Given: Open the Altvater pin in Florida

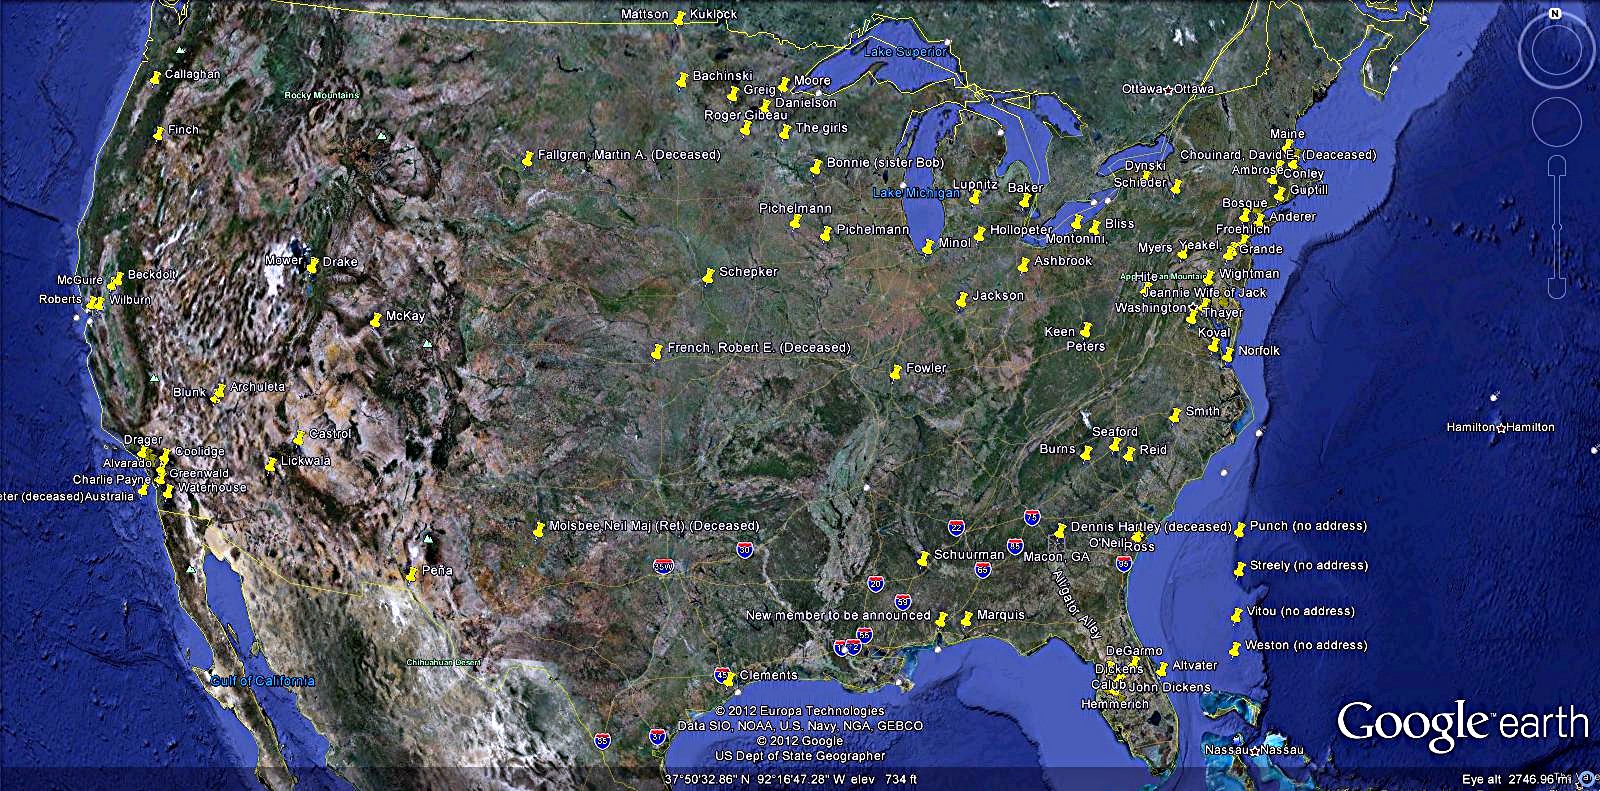Looking at the screenshot, I should pos(1162,669).
